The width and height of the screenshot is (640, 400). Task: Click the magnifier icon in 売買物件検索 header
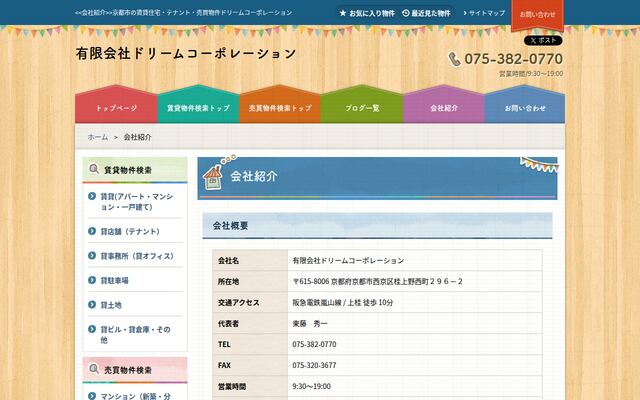point(94,369)
